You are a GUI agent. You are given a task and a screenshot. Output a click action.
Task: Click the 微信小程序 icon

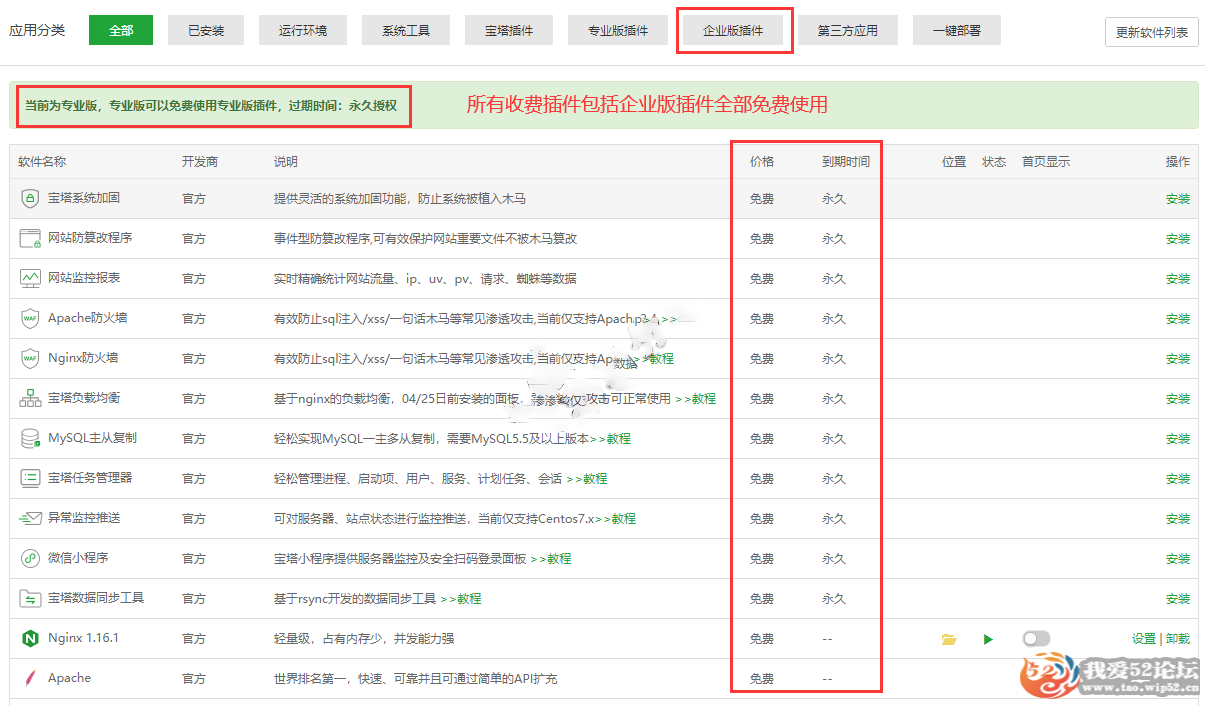pyautogui.click(x=30, y=559)
